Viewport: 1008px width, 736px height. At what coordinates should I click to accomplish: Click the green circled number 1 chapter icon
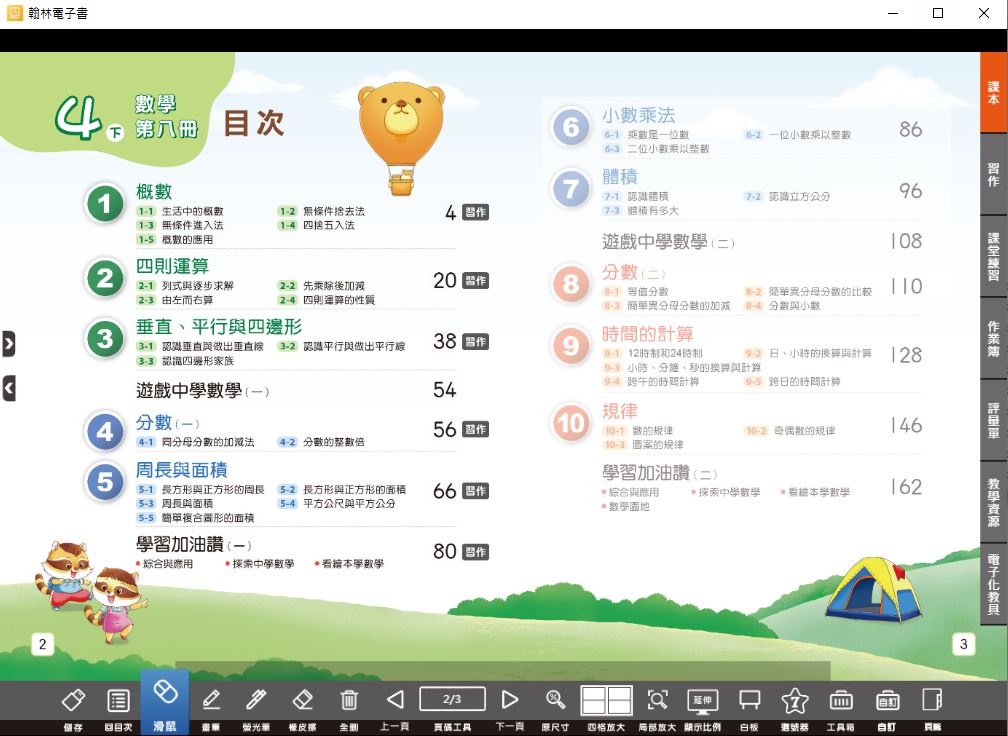[105, 204]
